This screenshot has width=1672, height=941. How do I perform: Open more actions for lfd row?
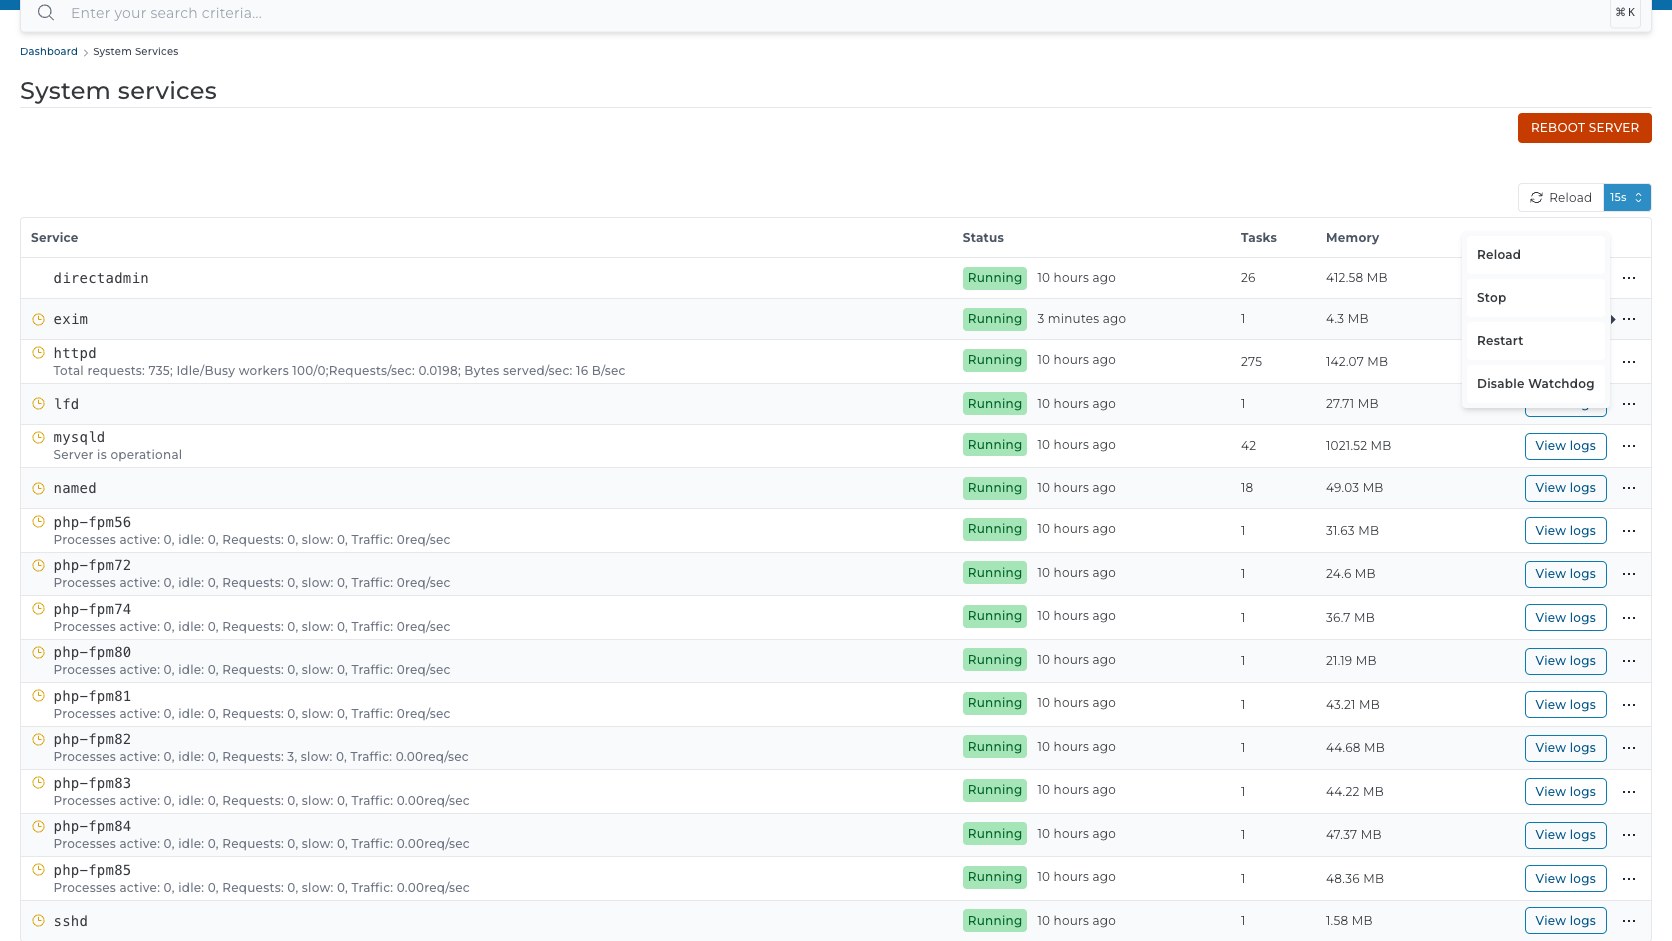tap(1629, 404)
